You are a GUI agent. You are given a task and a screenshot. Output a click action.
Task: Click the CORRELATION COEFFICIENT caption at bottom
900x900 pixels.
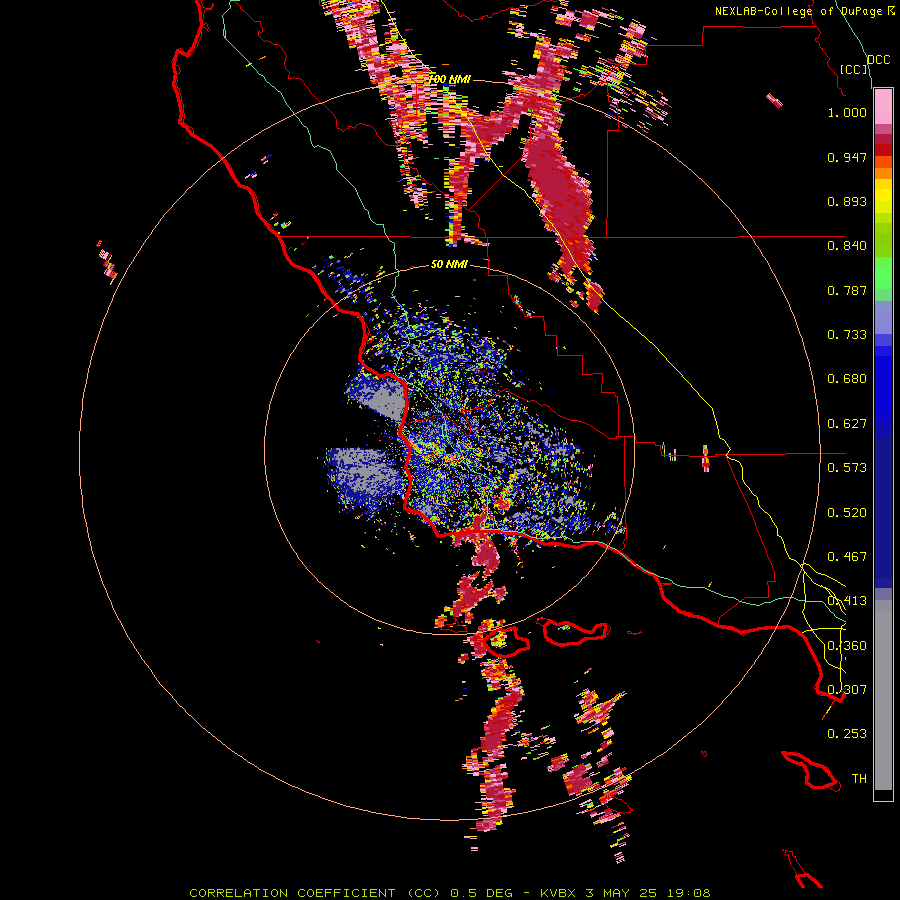449,893
